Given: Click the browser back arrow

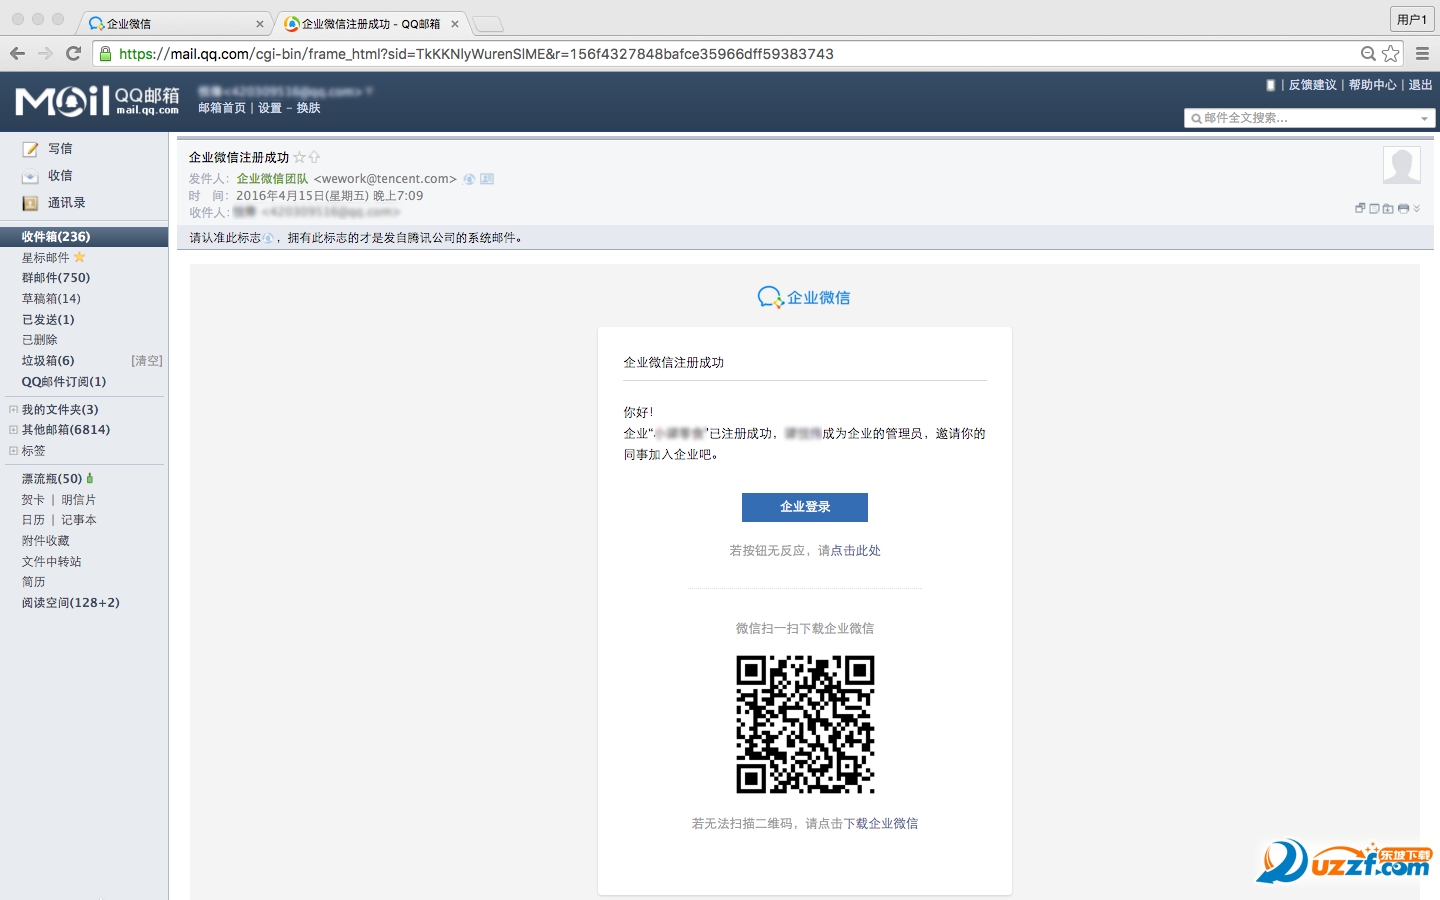Looking at the screenshot, I should (17, 53).
